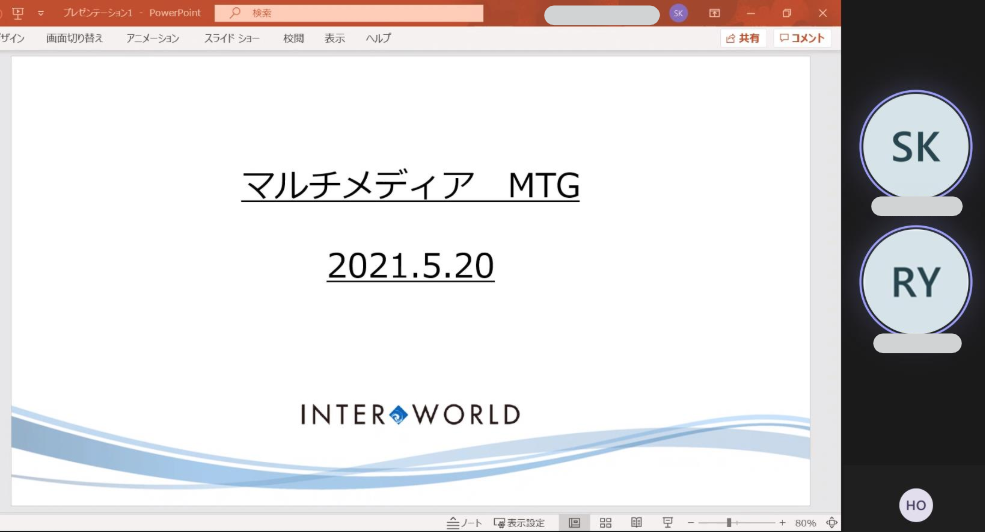
Task: Open the 表示 tab
Action: point(335,38)
